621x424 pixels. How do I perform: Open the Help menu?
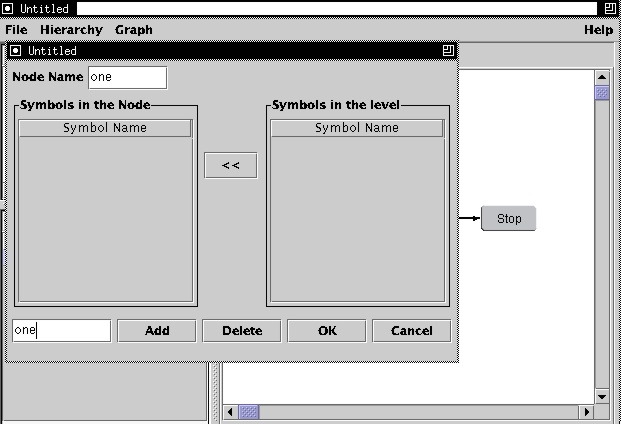(598, 30)
